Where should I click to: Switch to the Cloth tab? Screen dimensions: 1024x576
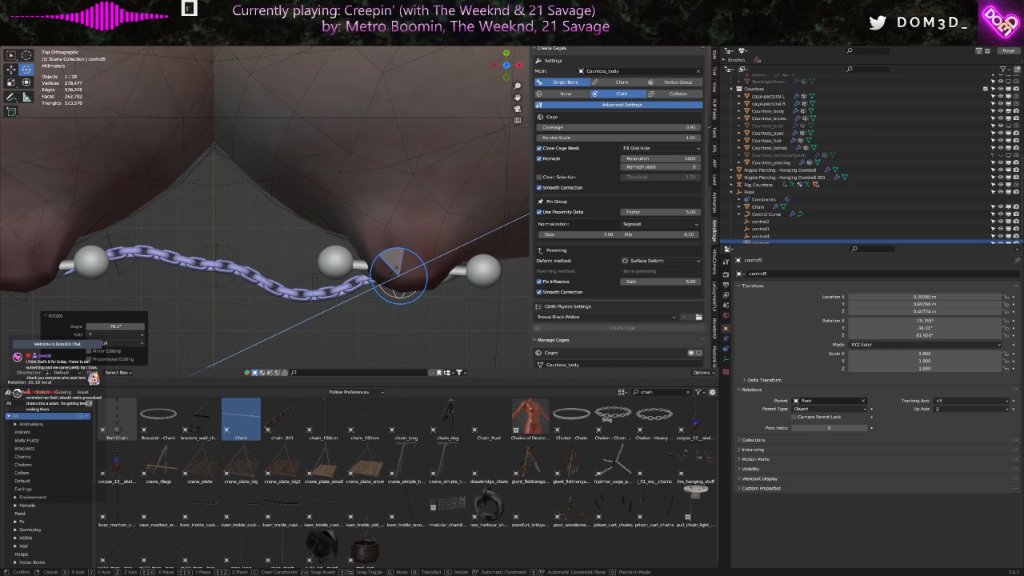618,93
